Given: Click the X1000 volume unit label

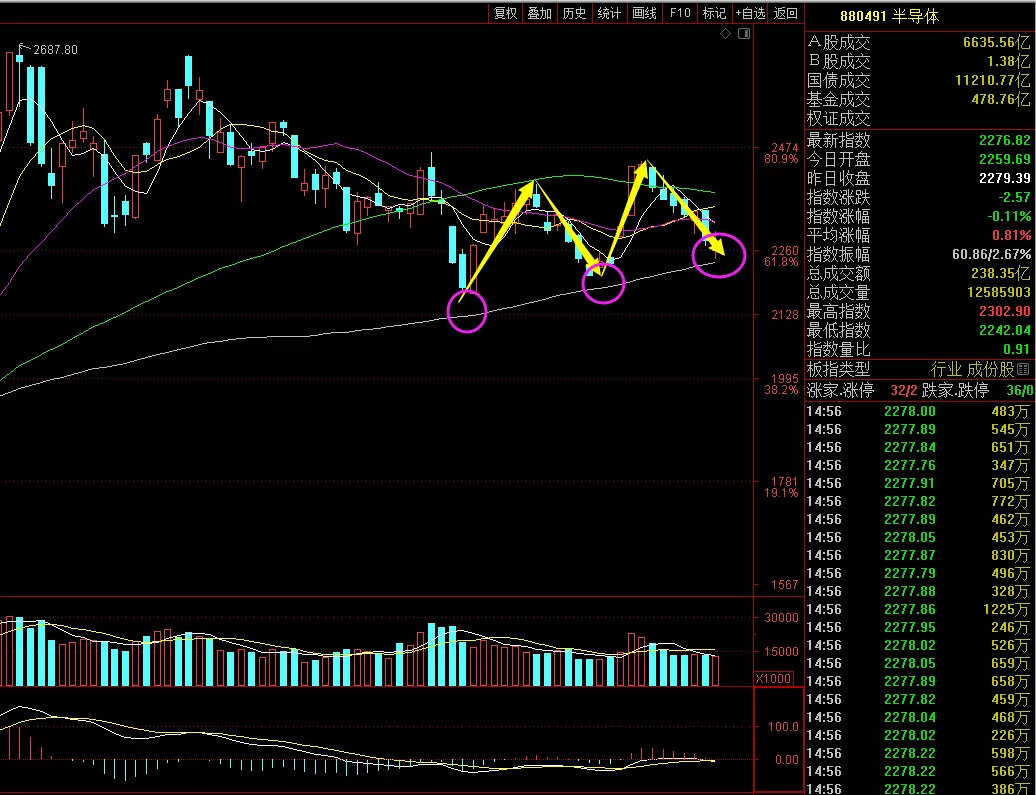Looking at the screenshot, I should pos(773,679).
